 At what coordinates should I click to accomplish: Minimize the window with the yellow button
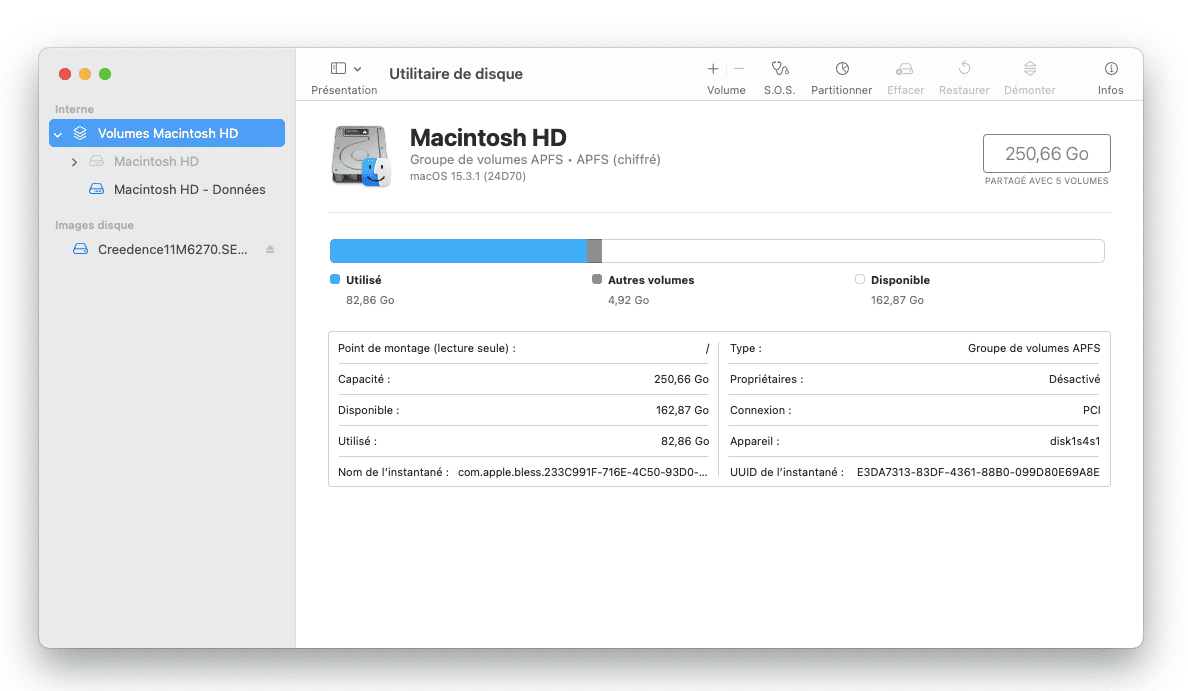(85, 73)
